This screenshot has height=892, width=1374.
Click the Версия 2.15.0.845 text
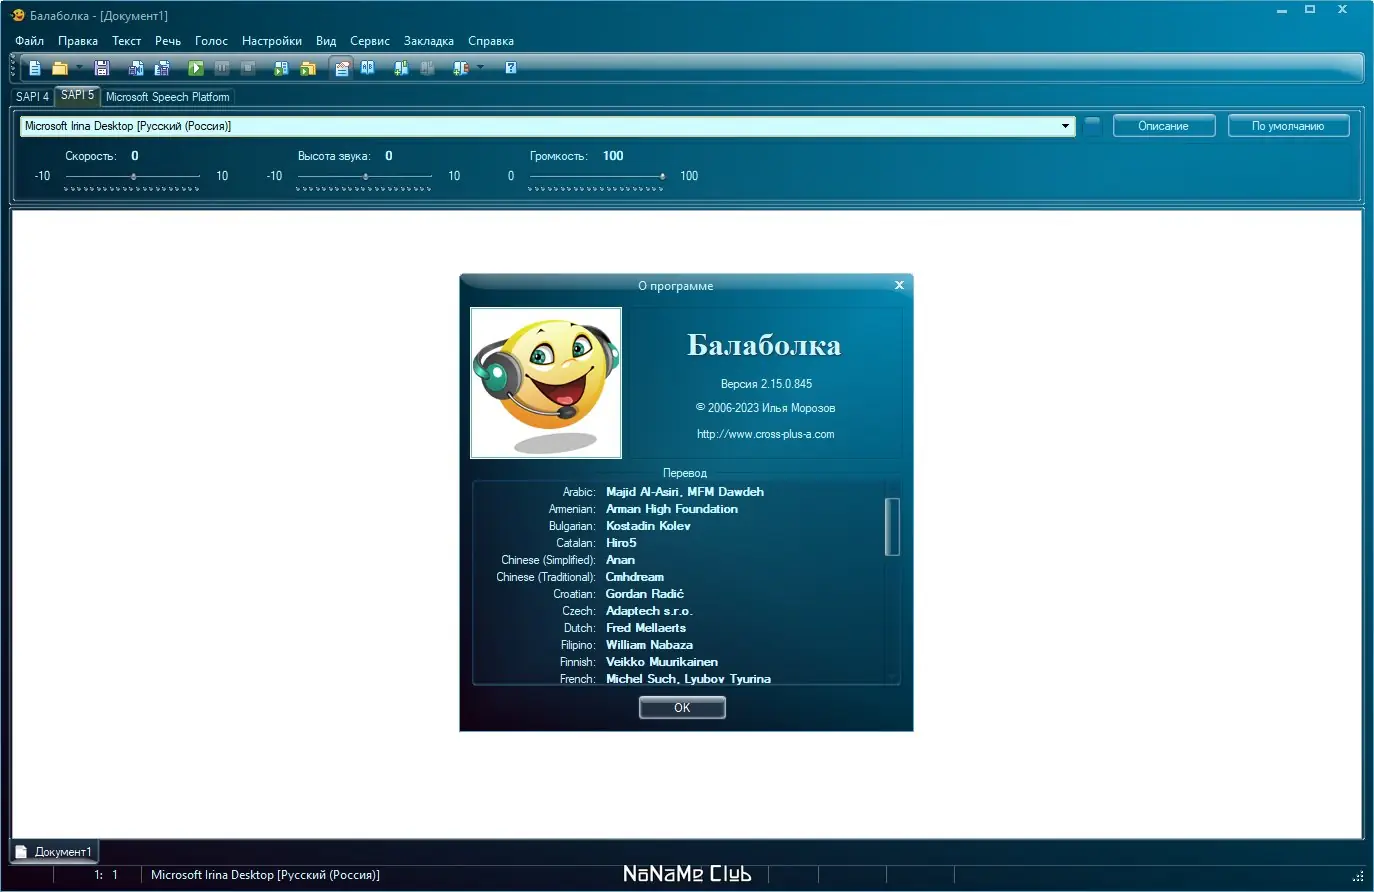click(766, 384)
